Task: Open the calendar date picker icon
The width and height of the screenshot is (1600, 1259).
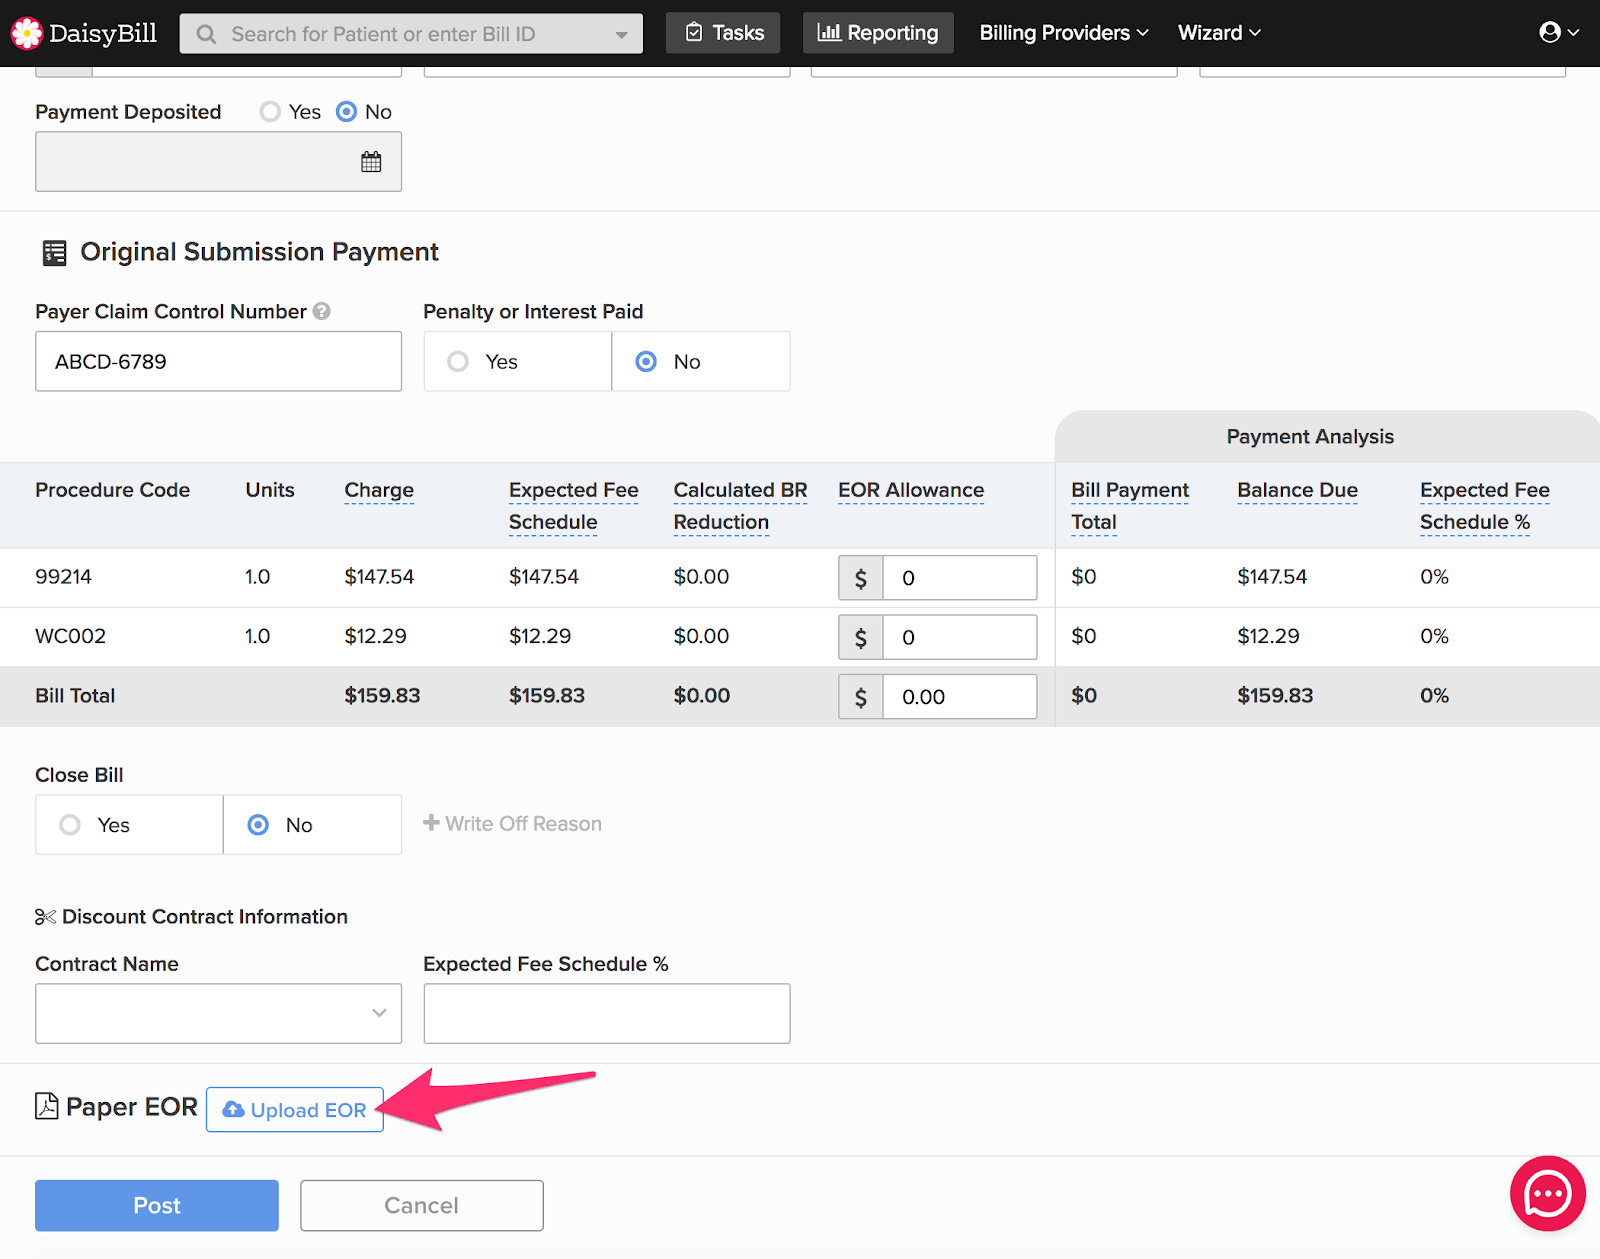Action: coord(371,162)
